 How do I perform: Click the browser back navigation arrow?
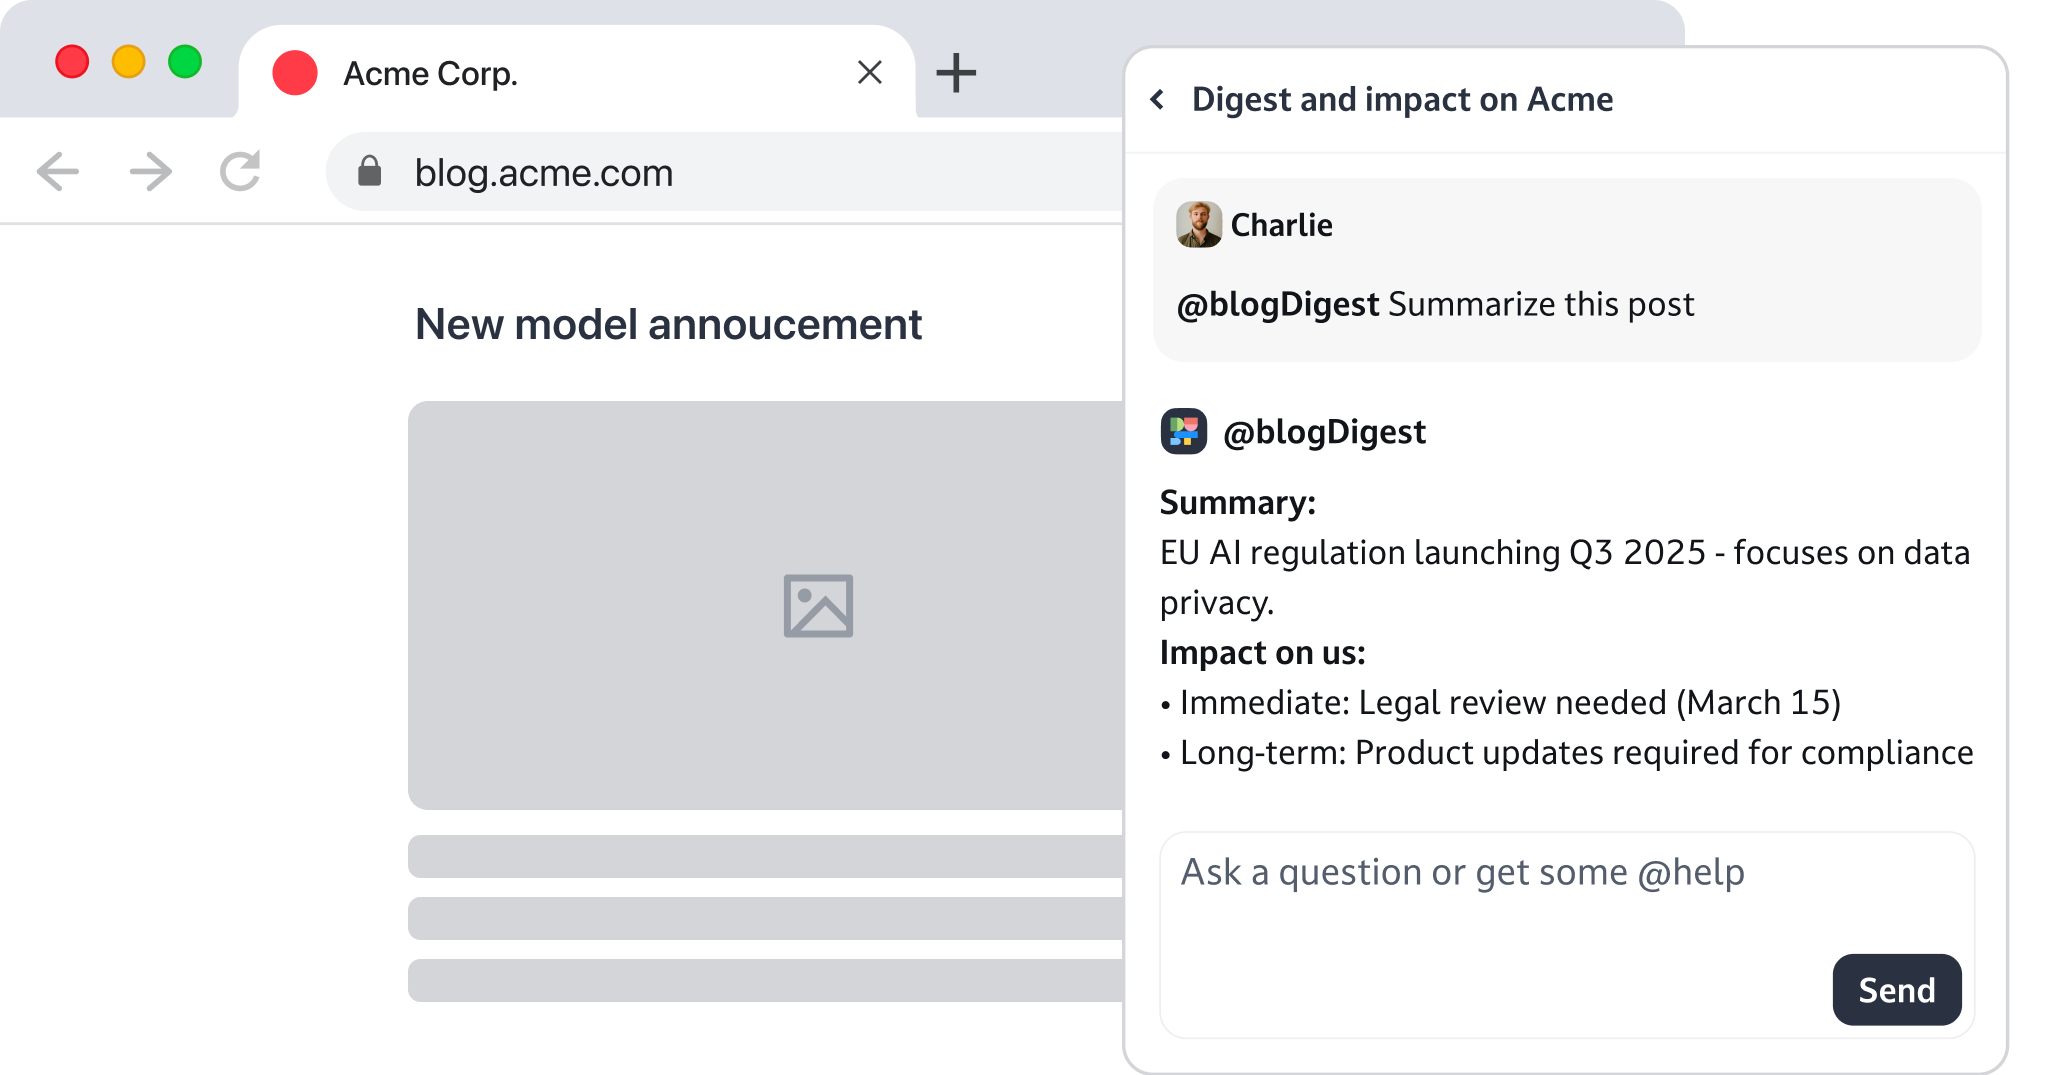[59, 171]
